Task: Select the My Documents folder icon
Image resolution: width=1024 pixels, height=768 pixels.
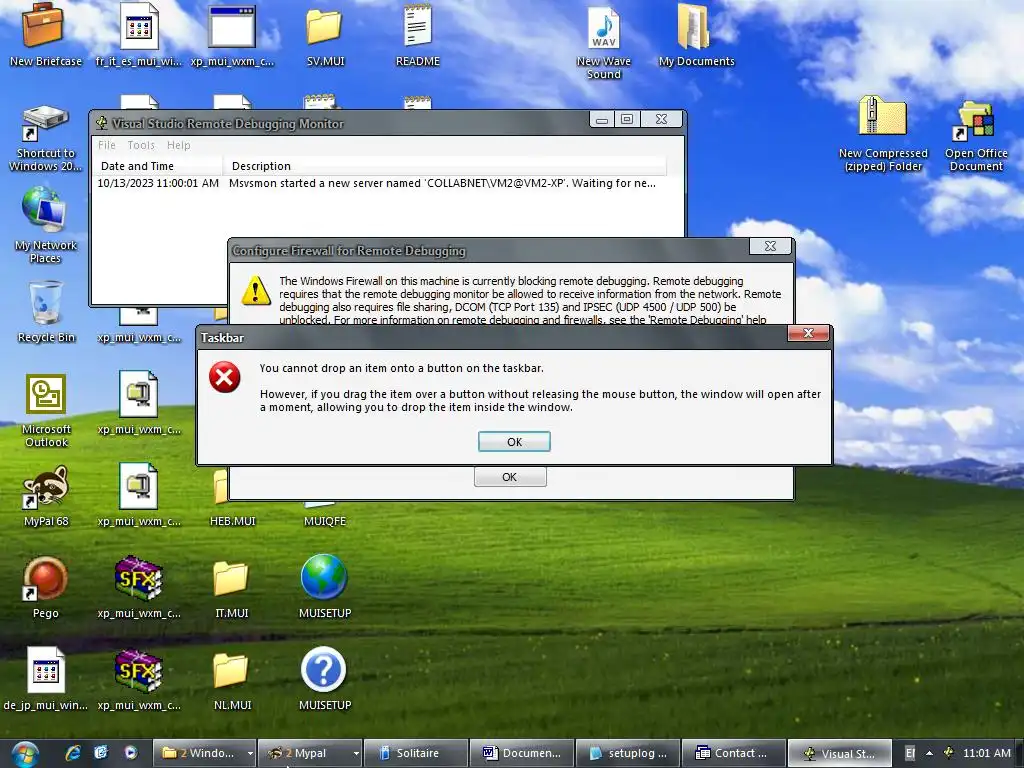Action: pos(697,36)
